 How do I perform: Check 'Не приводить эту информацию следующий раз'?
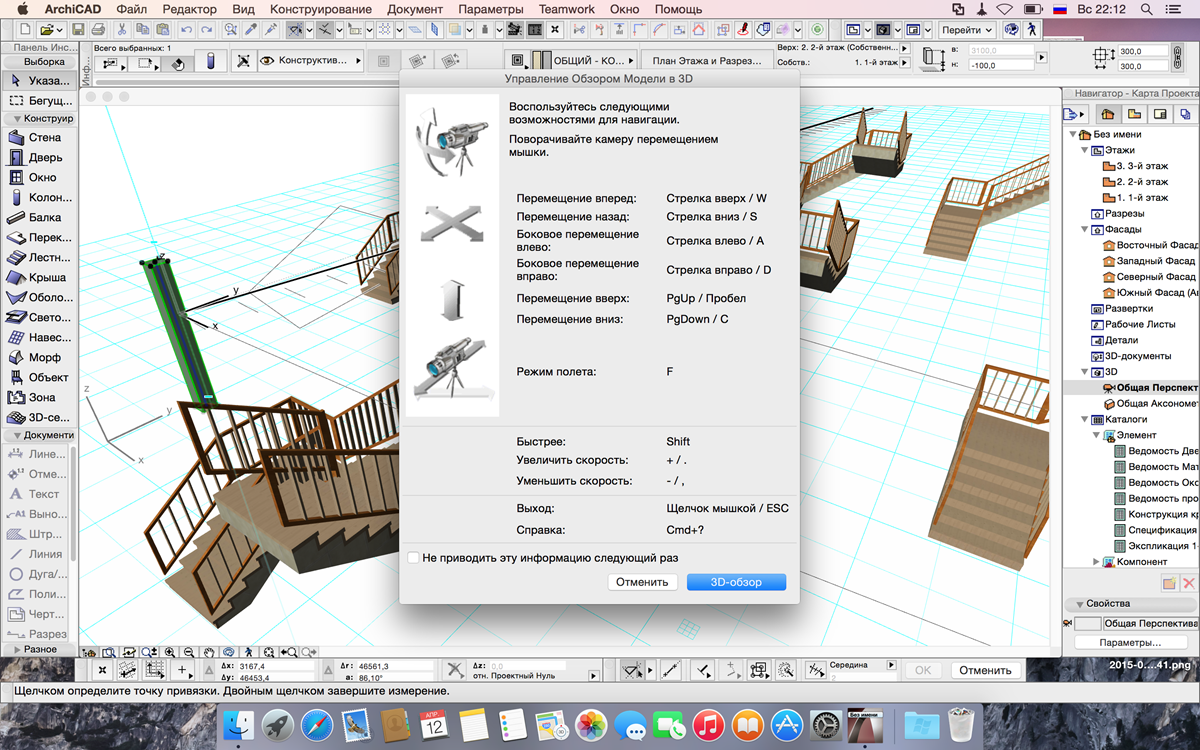(x=413, y=557)
